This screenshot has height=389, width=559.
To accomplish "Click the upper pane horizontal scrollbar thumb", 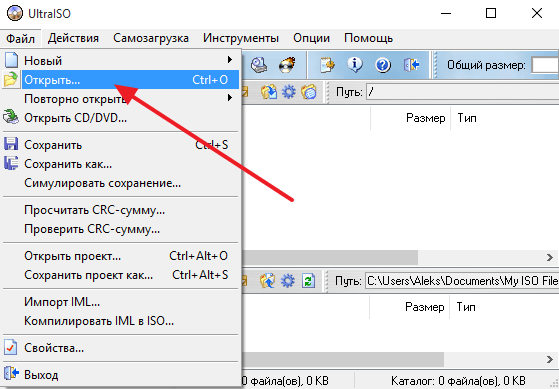I will (330, 257).
